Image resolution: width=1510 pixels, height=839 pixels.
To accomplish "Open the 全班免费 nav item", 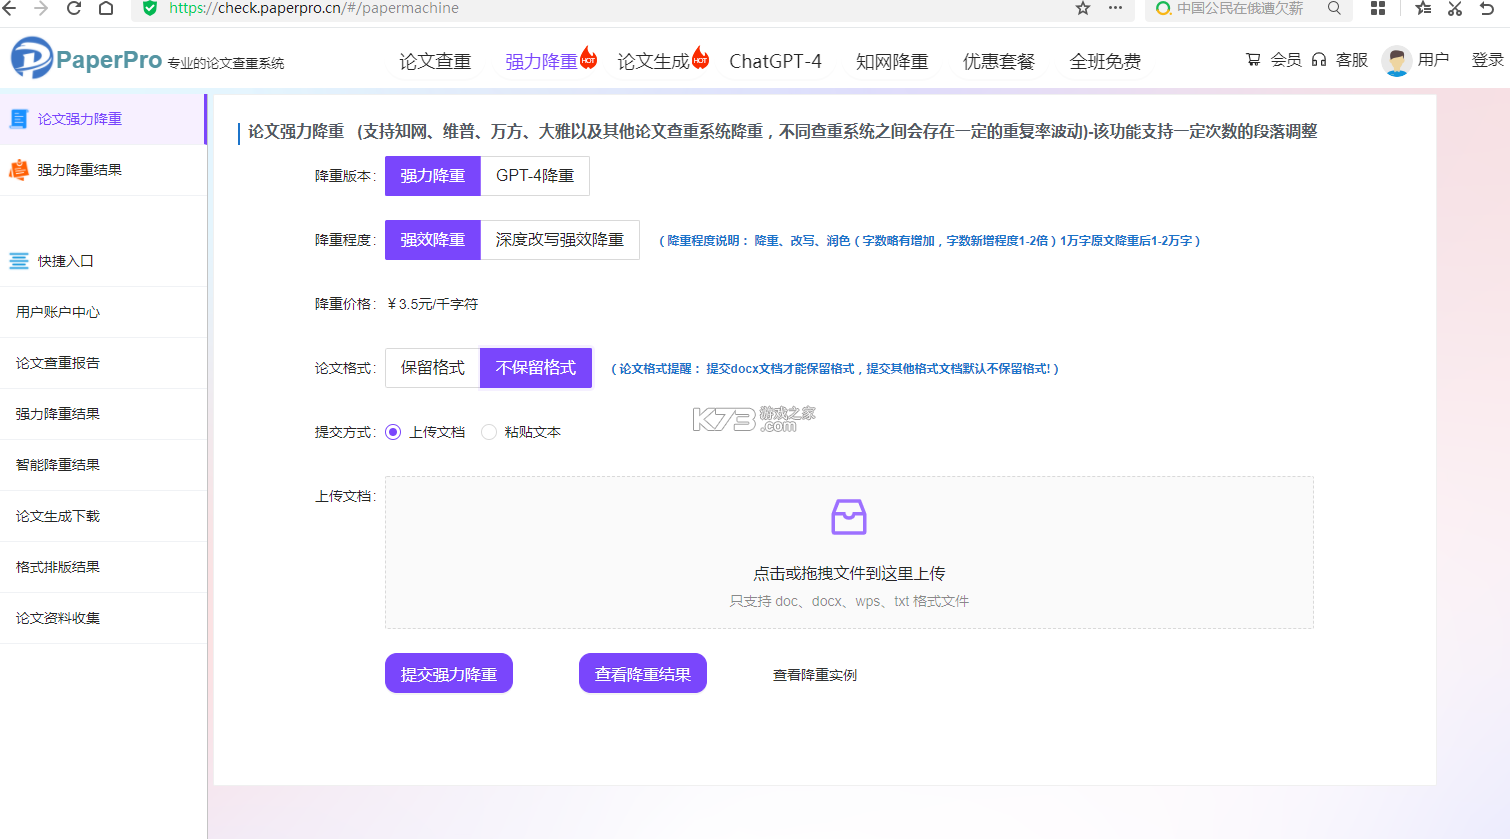I will (1105, 61).
